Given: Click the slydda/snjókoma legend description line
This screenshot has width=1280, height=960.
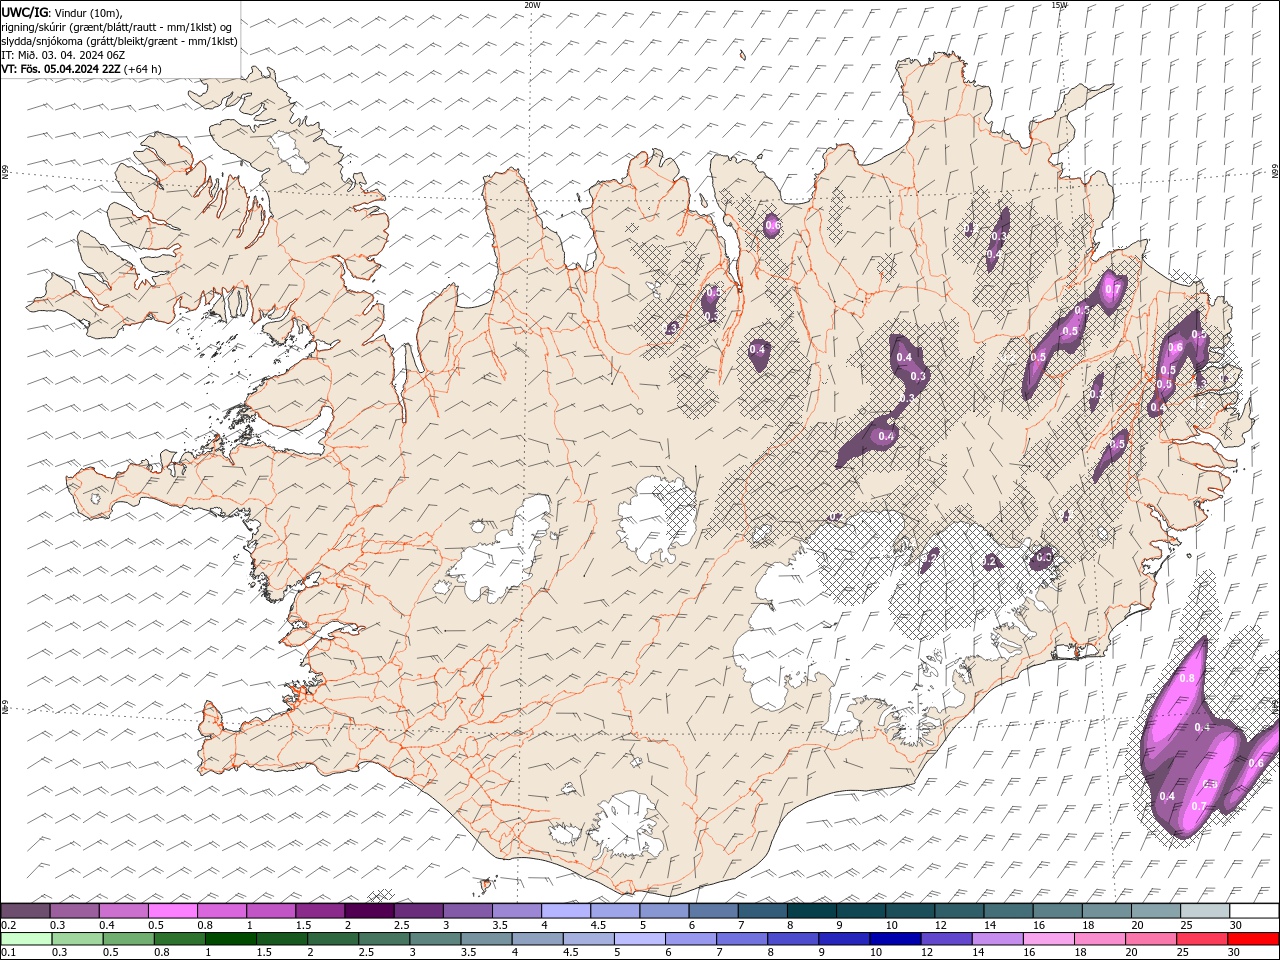Looking at the screenshot, I should pyautogui.click(x=119, y=41).
